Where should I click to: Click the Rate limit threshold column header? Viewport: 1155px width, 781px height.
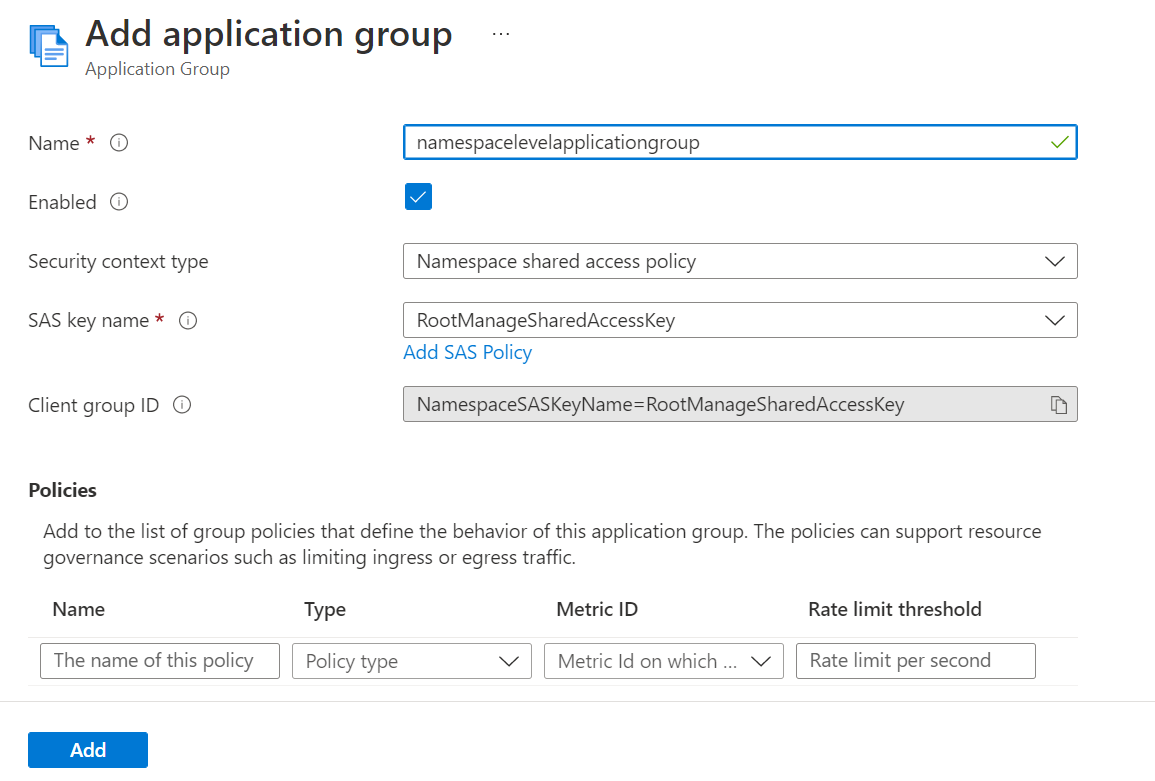coord(894,609)
